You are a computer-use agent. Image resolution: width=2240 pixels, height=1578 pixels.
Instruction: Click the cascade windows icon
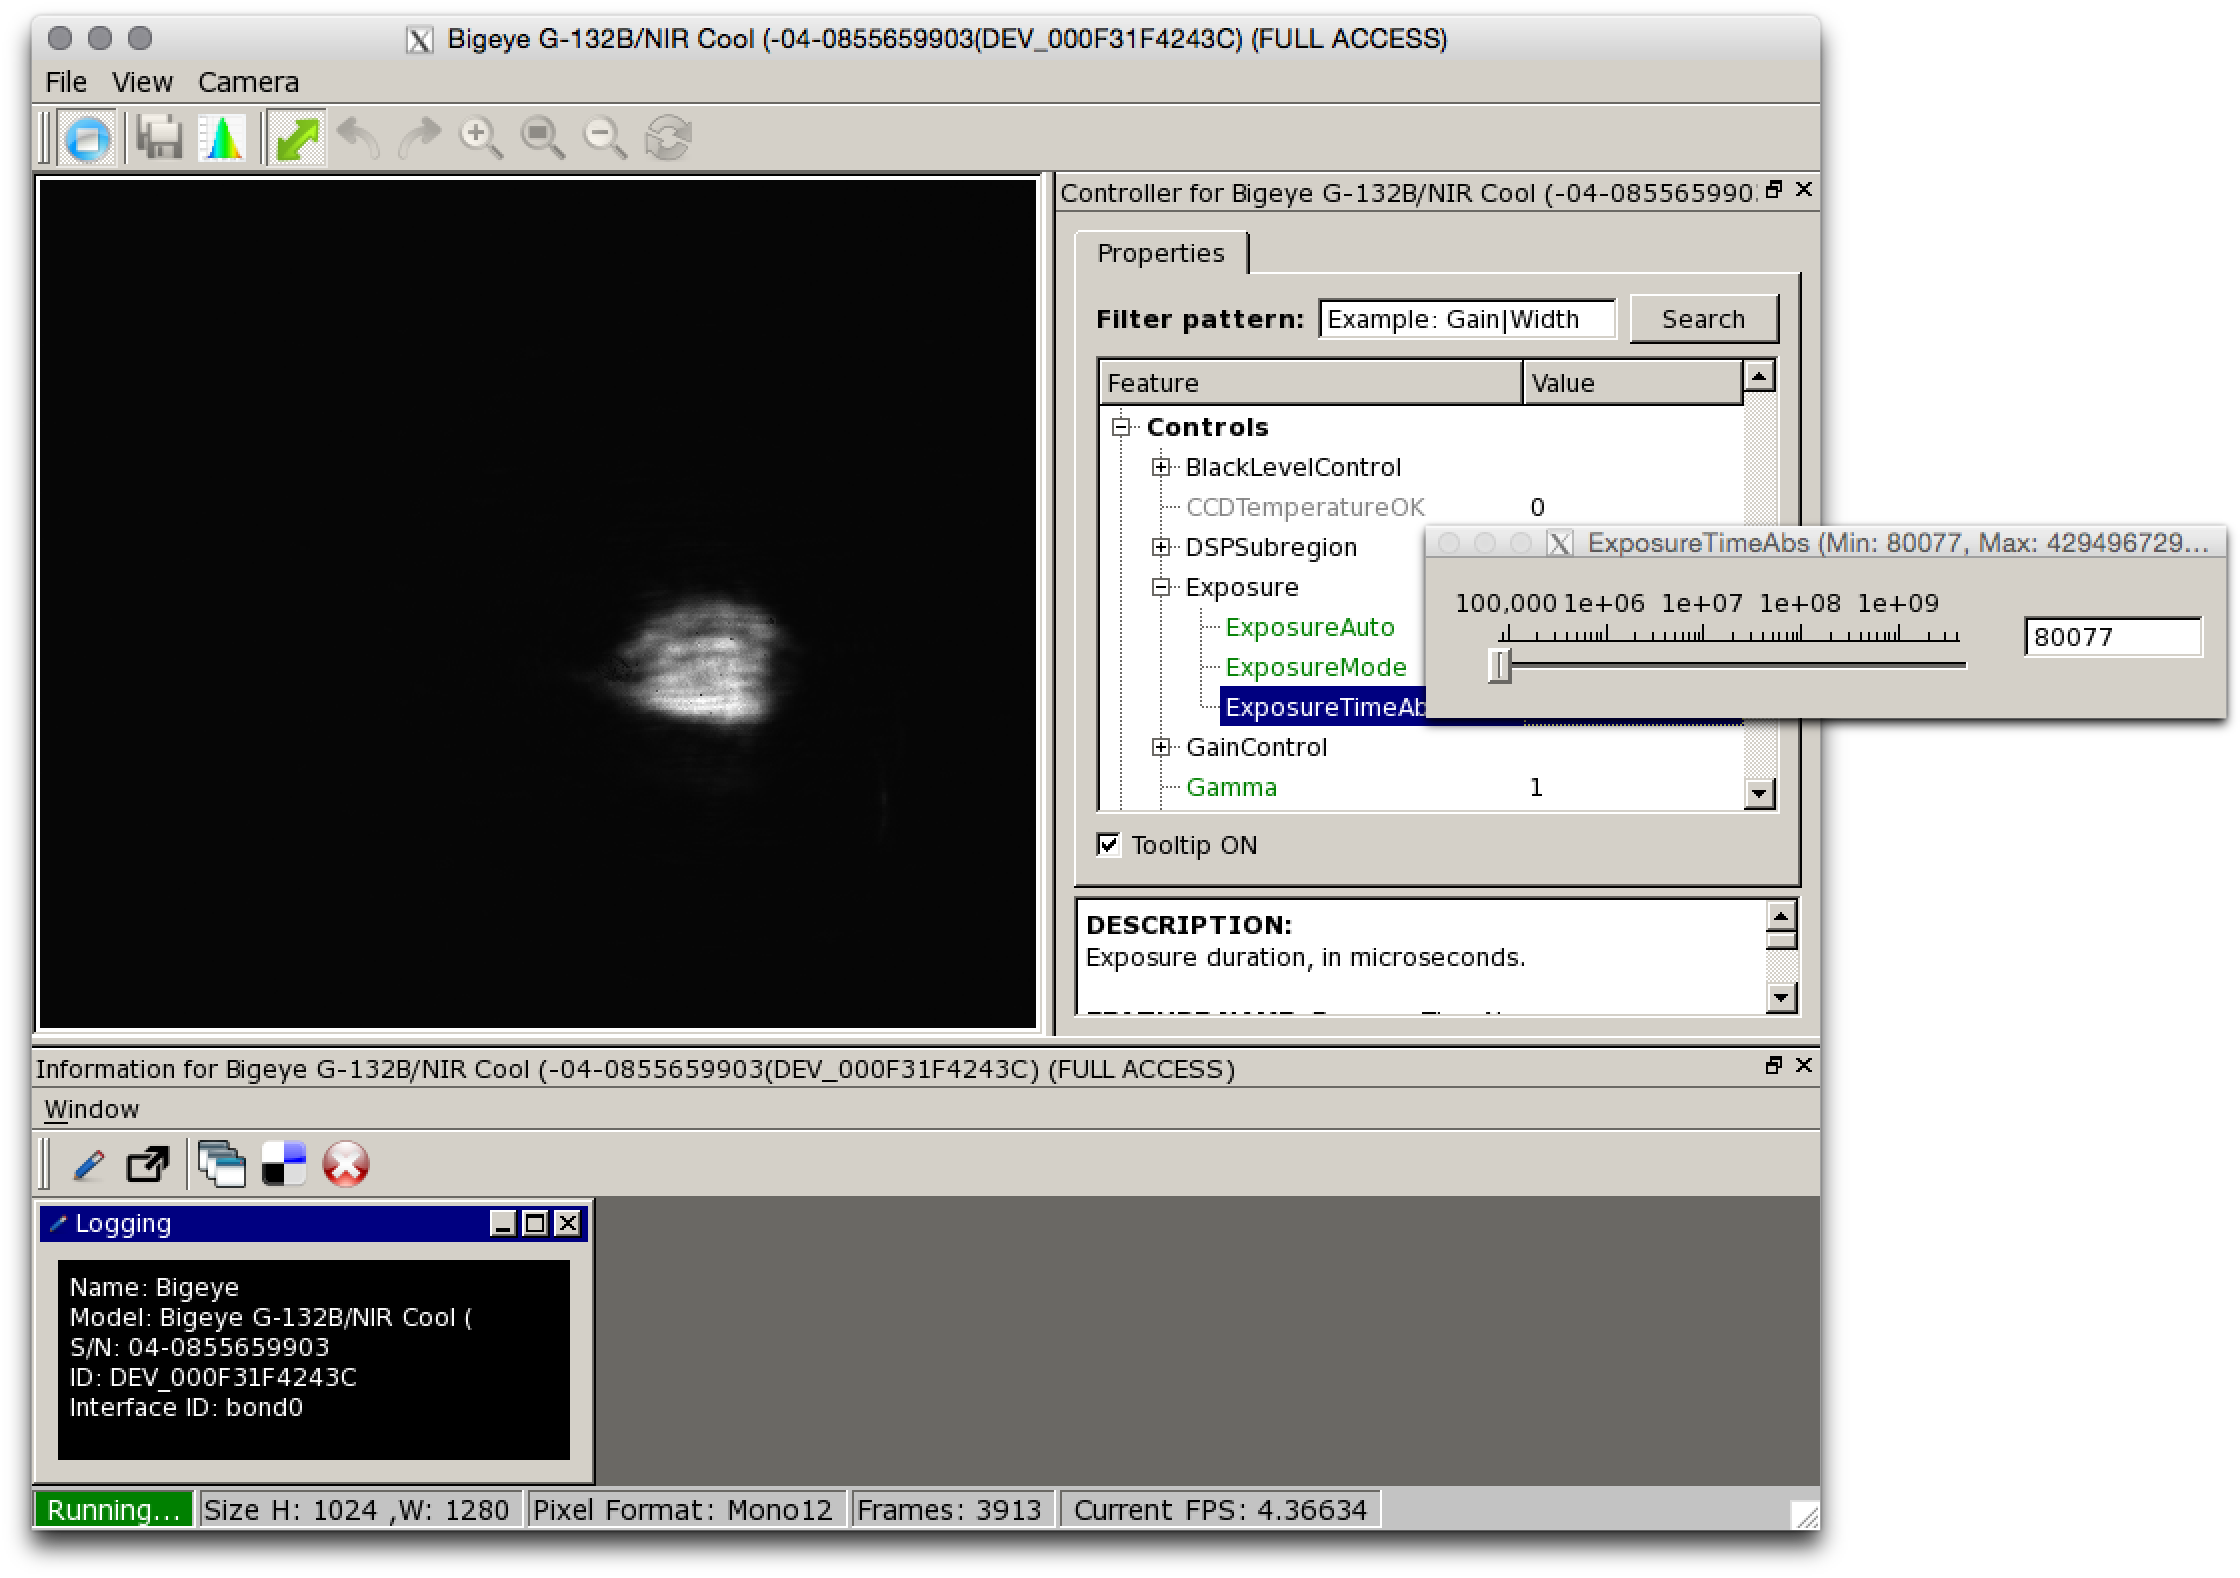(x=221, y=1164)
